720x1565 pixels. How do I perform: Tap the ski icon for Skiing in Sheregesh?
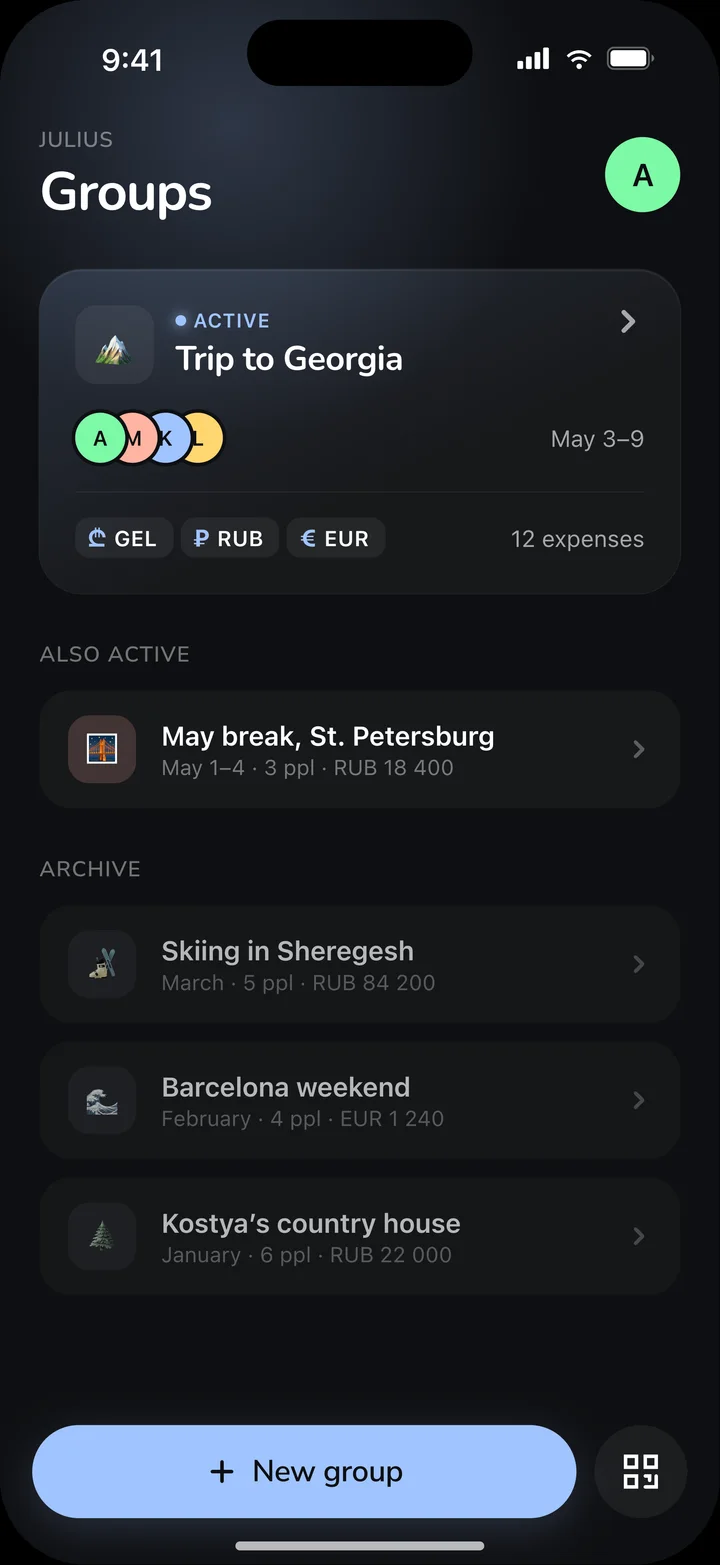[x=102, y=964]
